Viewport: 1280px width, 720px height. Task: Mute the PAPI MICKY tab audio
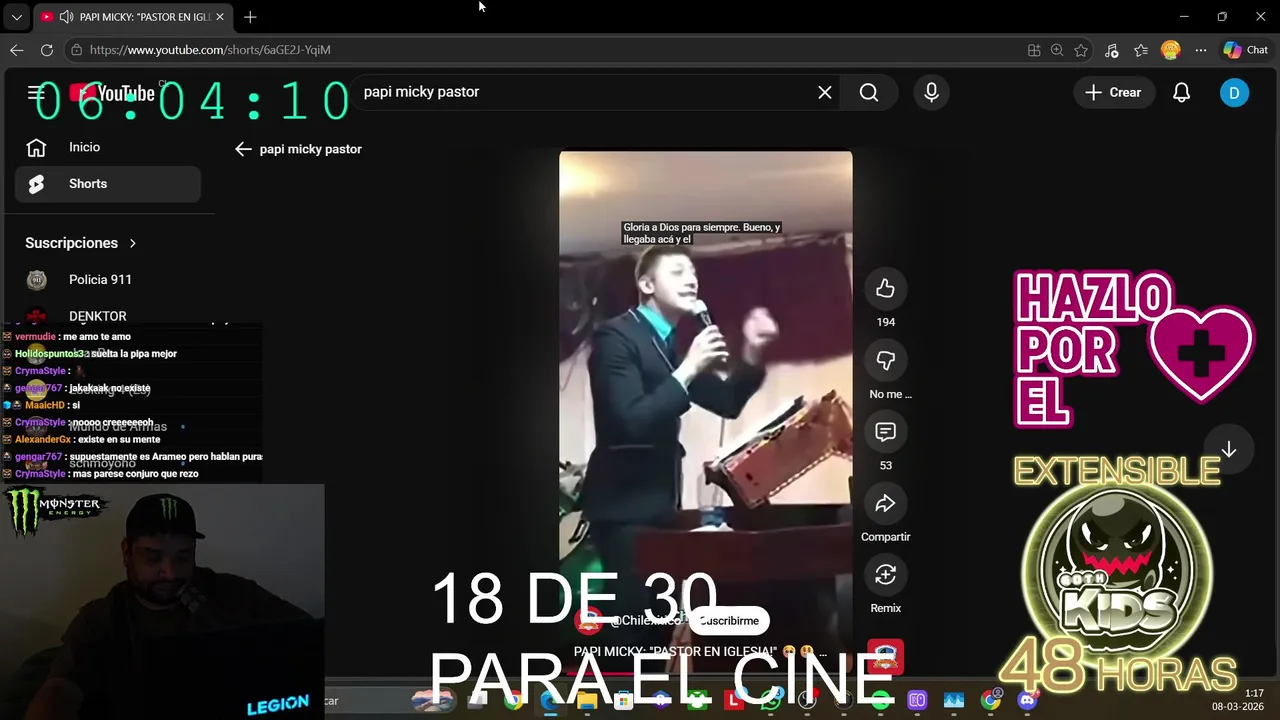coord(66,17)
